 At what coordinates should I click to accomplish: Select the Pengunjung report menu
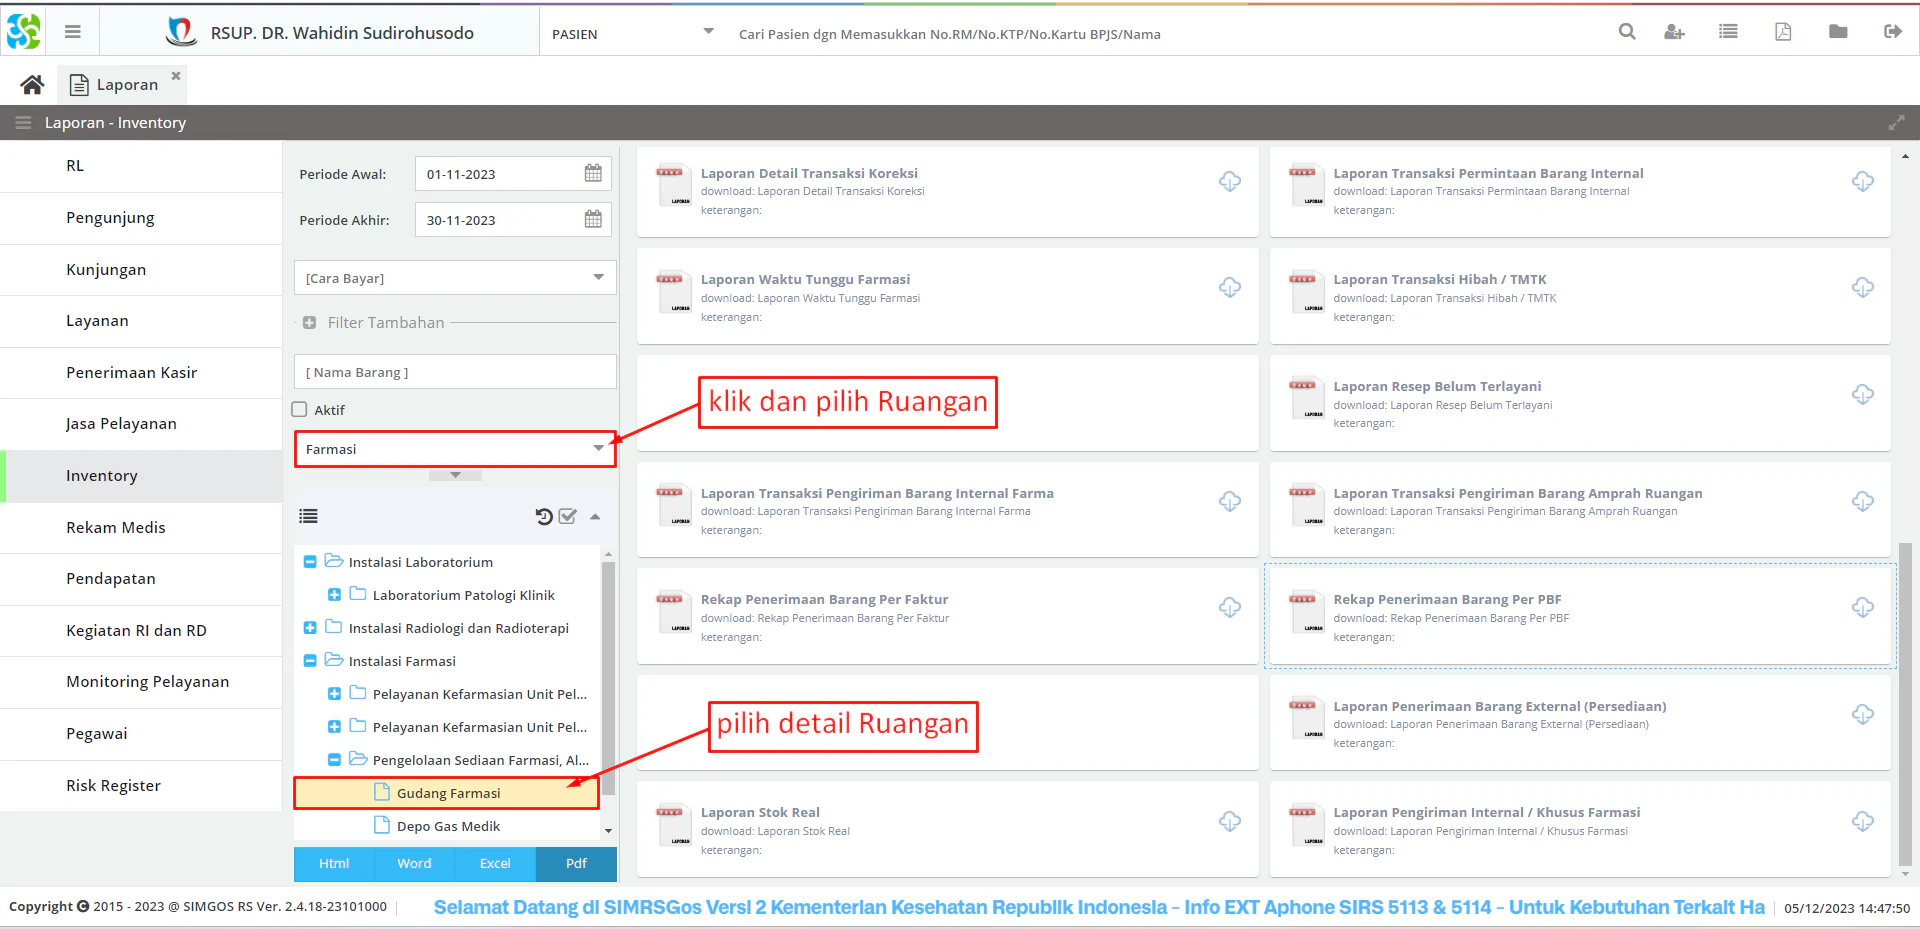coord(141,218)
